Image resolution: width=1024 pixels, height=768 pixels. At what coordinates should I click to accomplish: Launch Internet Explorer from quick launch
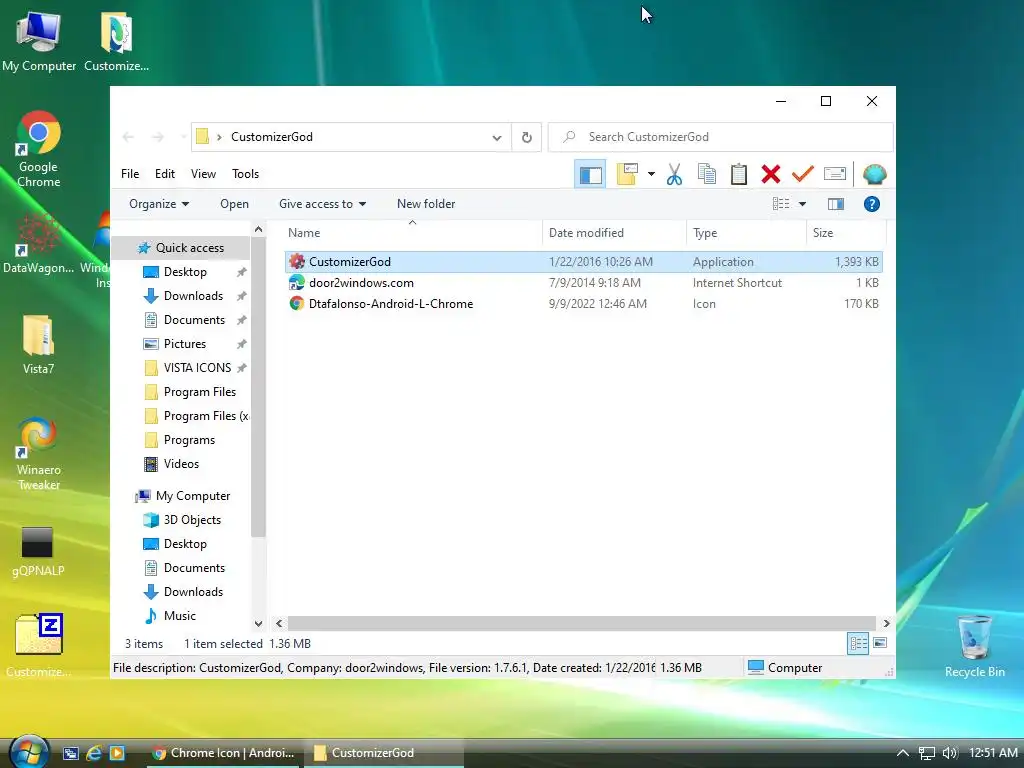(94, 753)
